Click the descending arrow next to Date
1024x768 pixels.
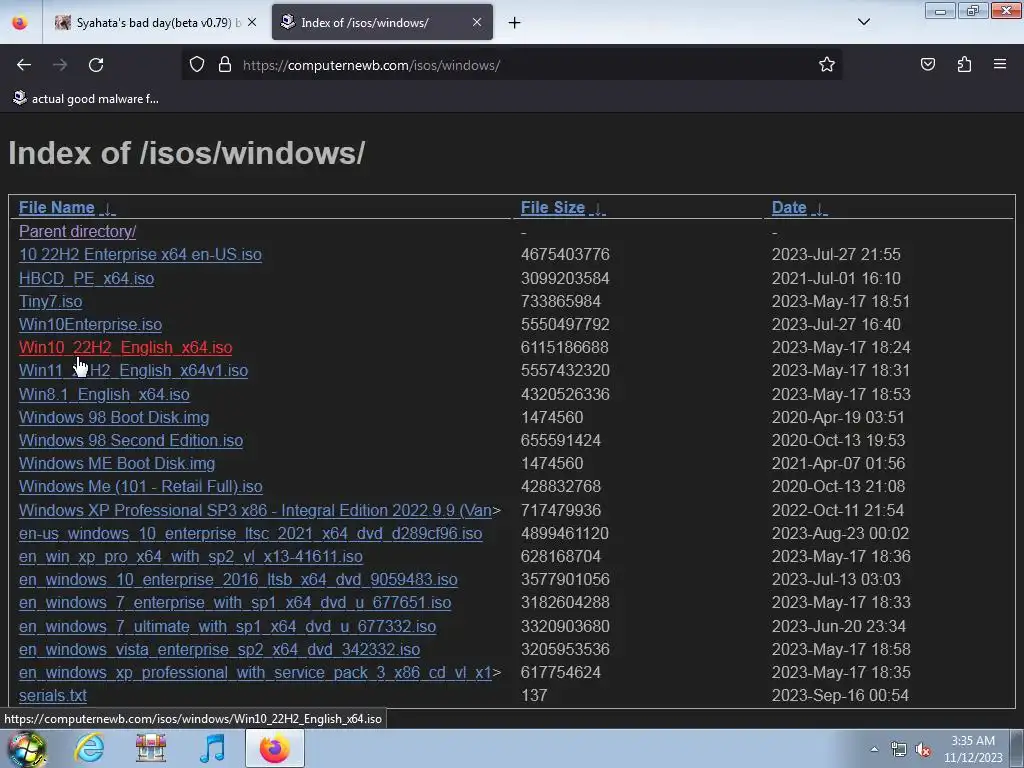(x=819, y=209)
